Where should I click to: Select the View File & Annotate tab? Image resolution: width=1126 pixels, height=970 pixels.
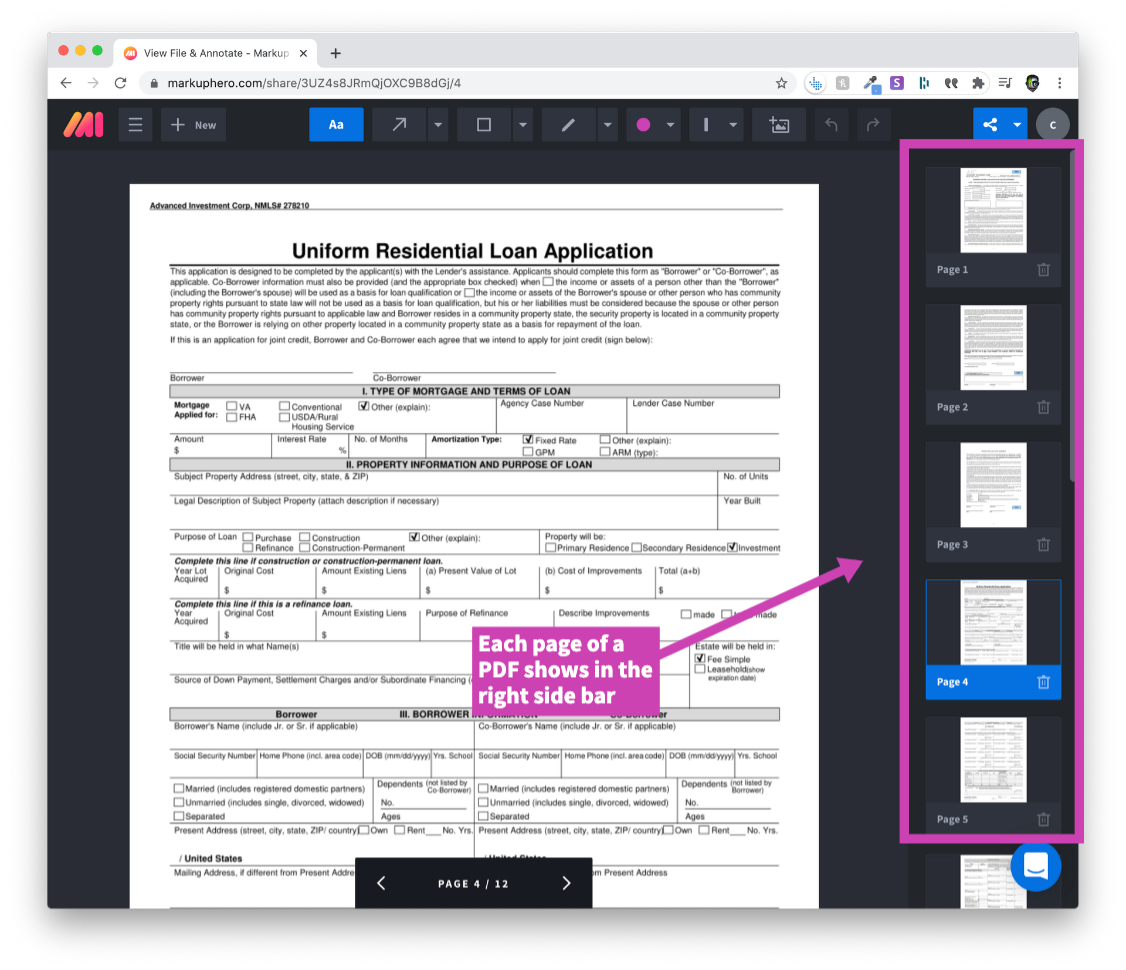coord(215,53)
